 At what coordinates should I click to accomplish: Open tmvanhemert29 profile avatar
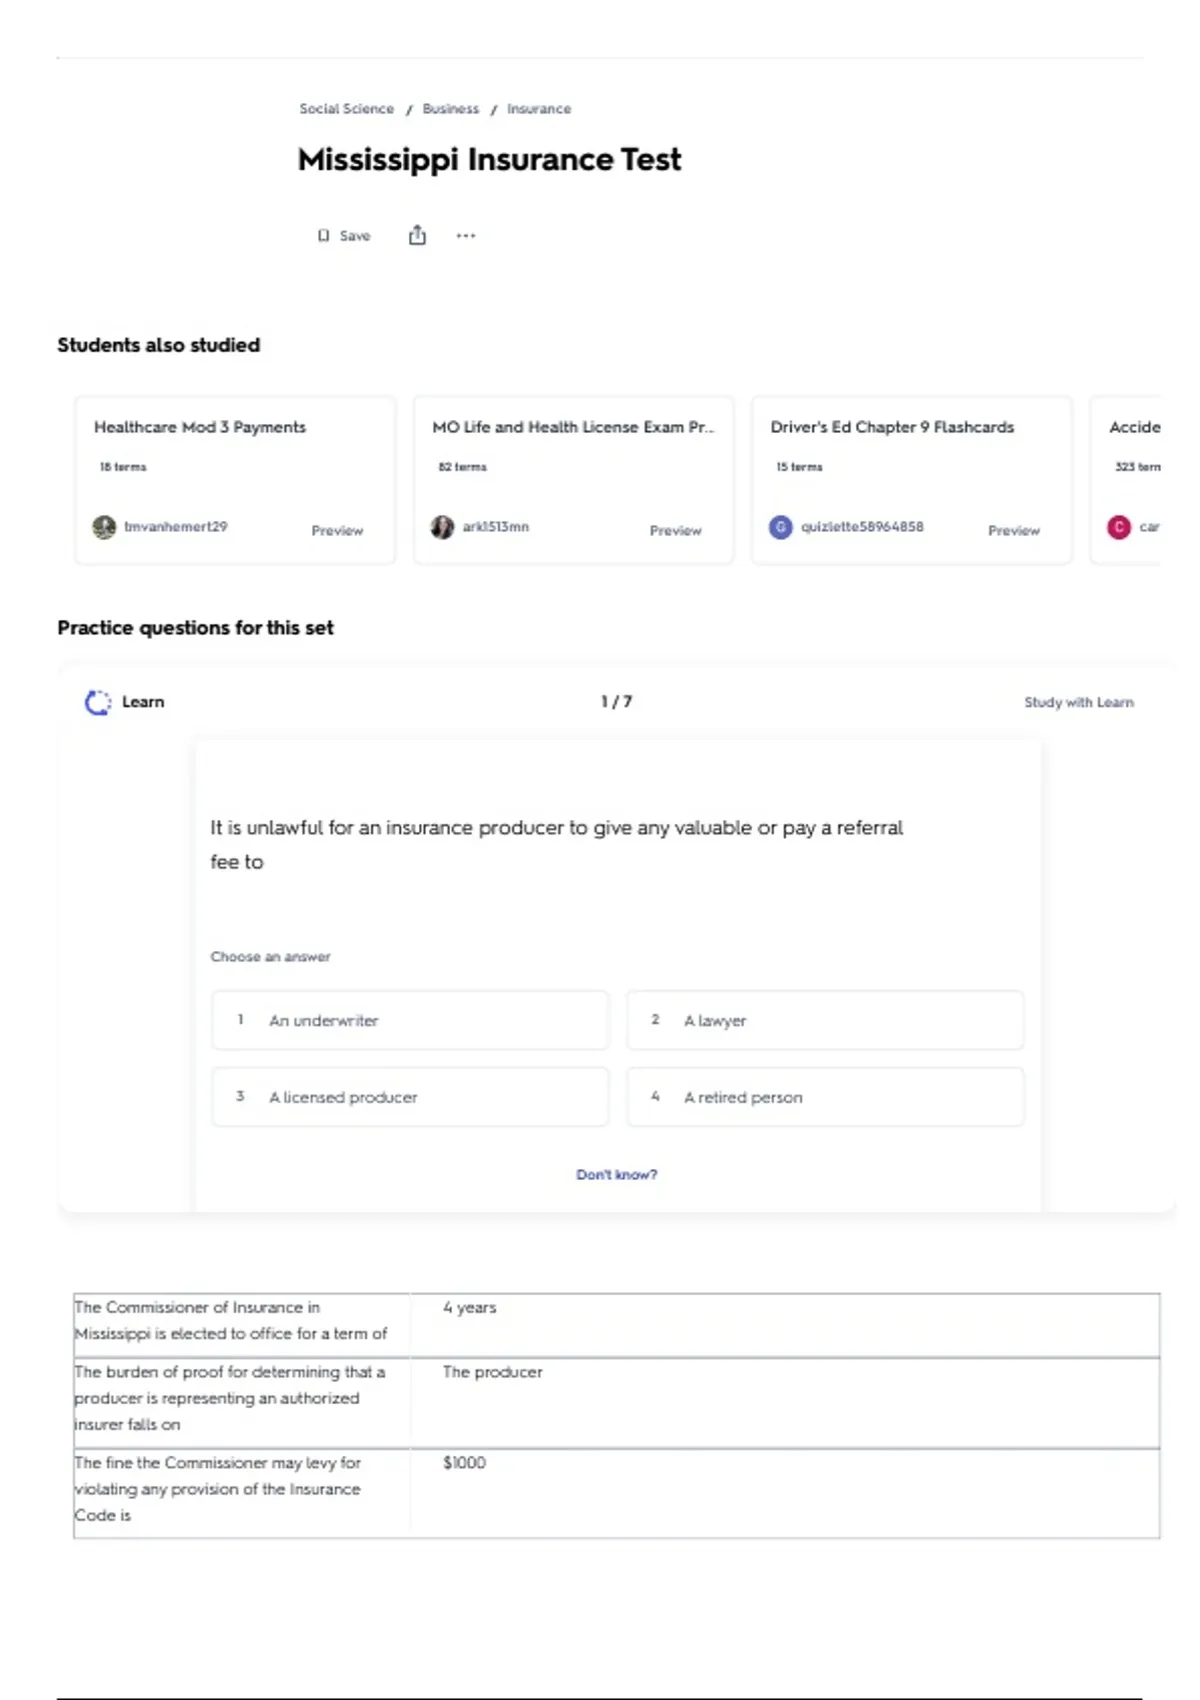(104, 527)
